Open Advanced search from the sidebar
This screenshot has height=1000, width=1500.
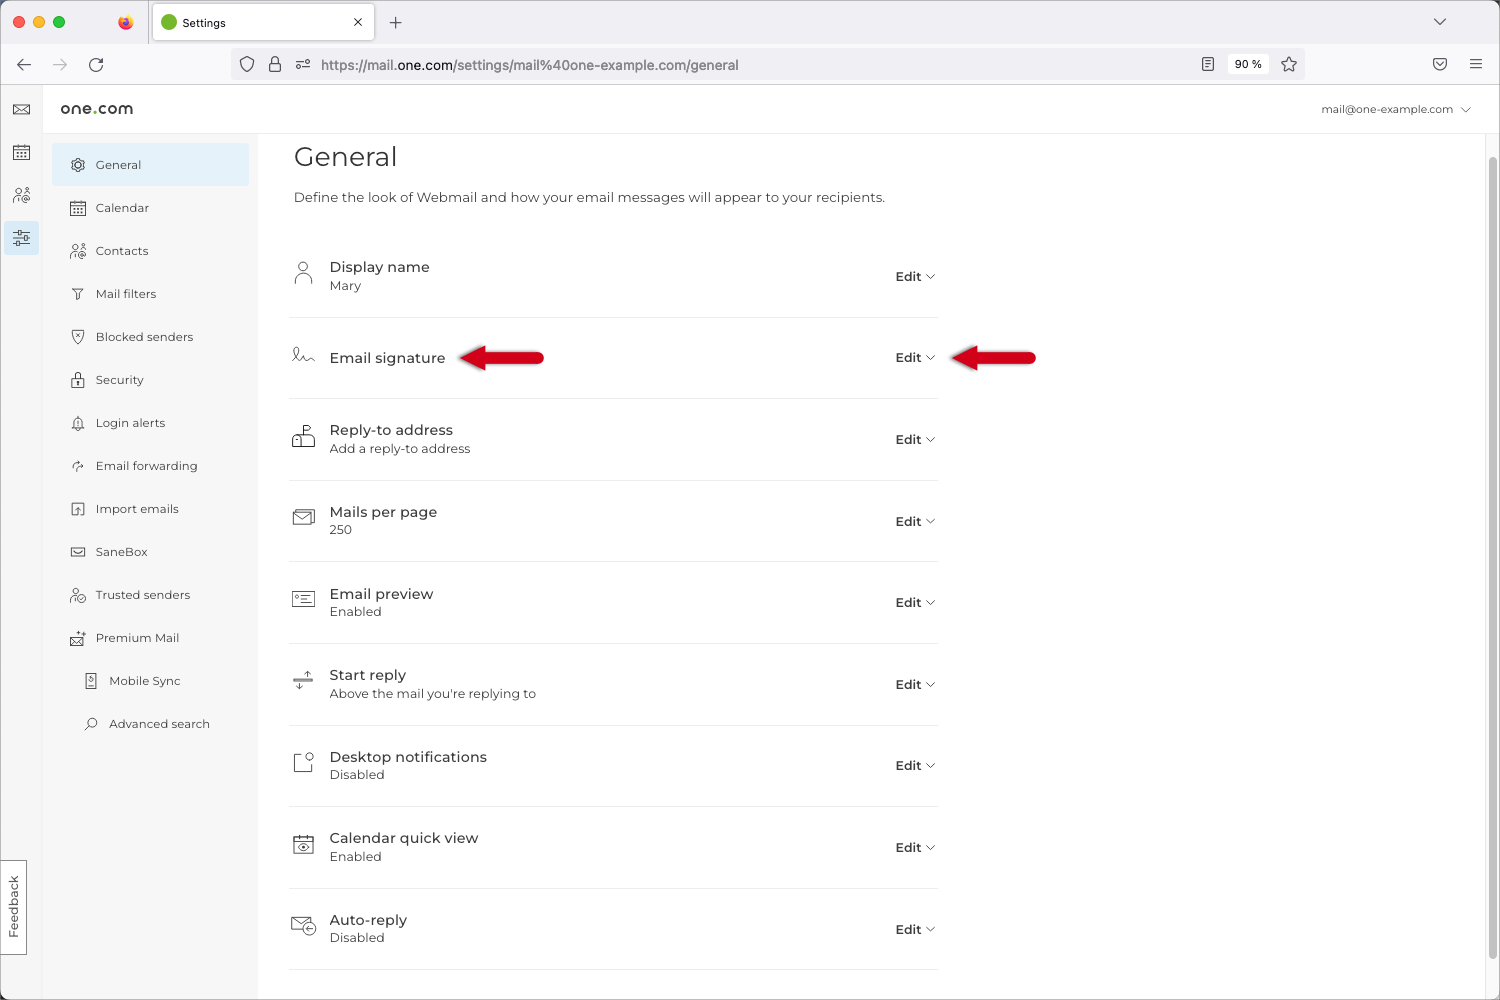(x=159, y=723)
